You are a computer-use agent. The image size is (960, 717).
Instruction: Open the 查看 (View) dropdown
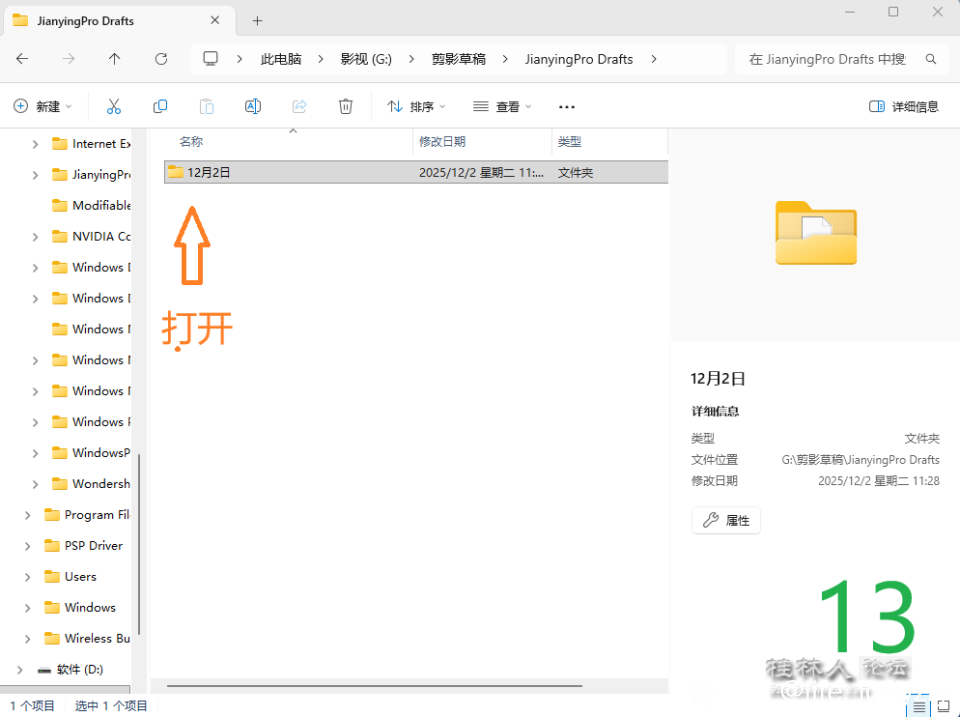(502, 106)
